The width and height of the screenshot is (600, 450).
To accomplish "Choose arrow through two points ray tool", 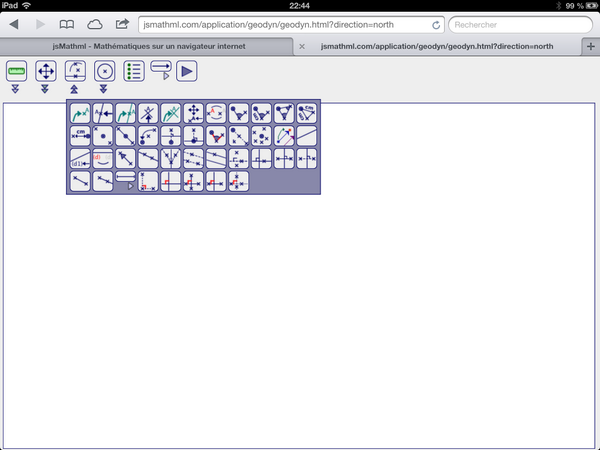I will coord(126,158).
